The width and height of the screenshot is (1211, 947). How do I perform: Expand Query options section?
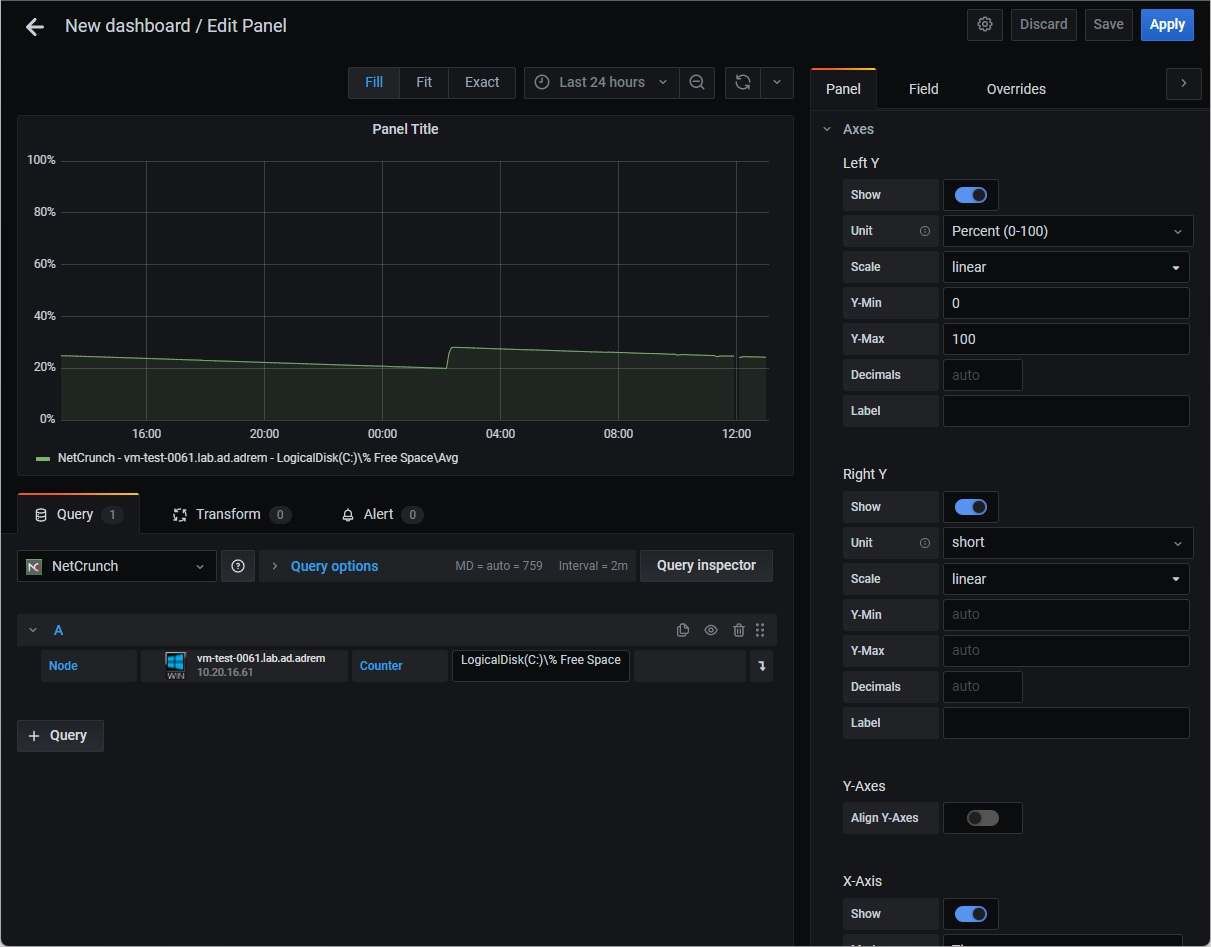point(334,566)
